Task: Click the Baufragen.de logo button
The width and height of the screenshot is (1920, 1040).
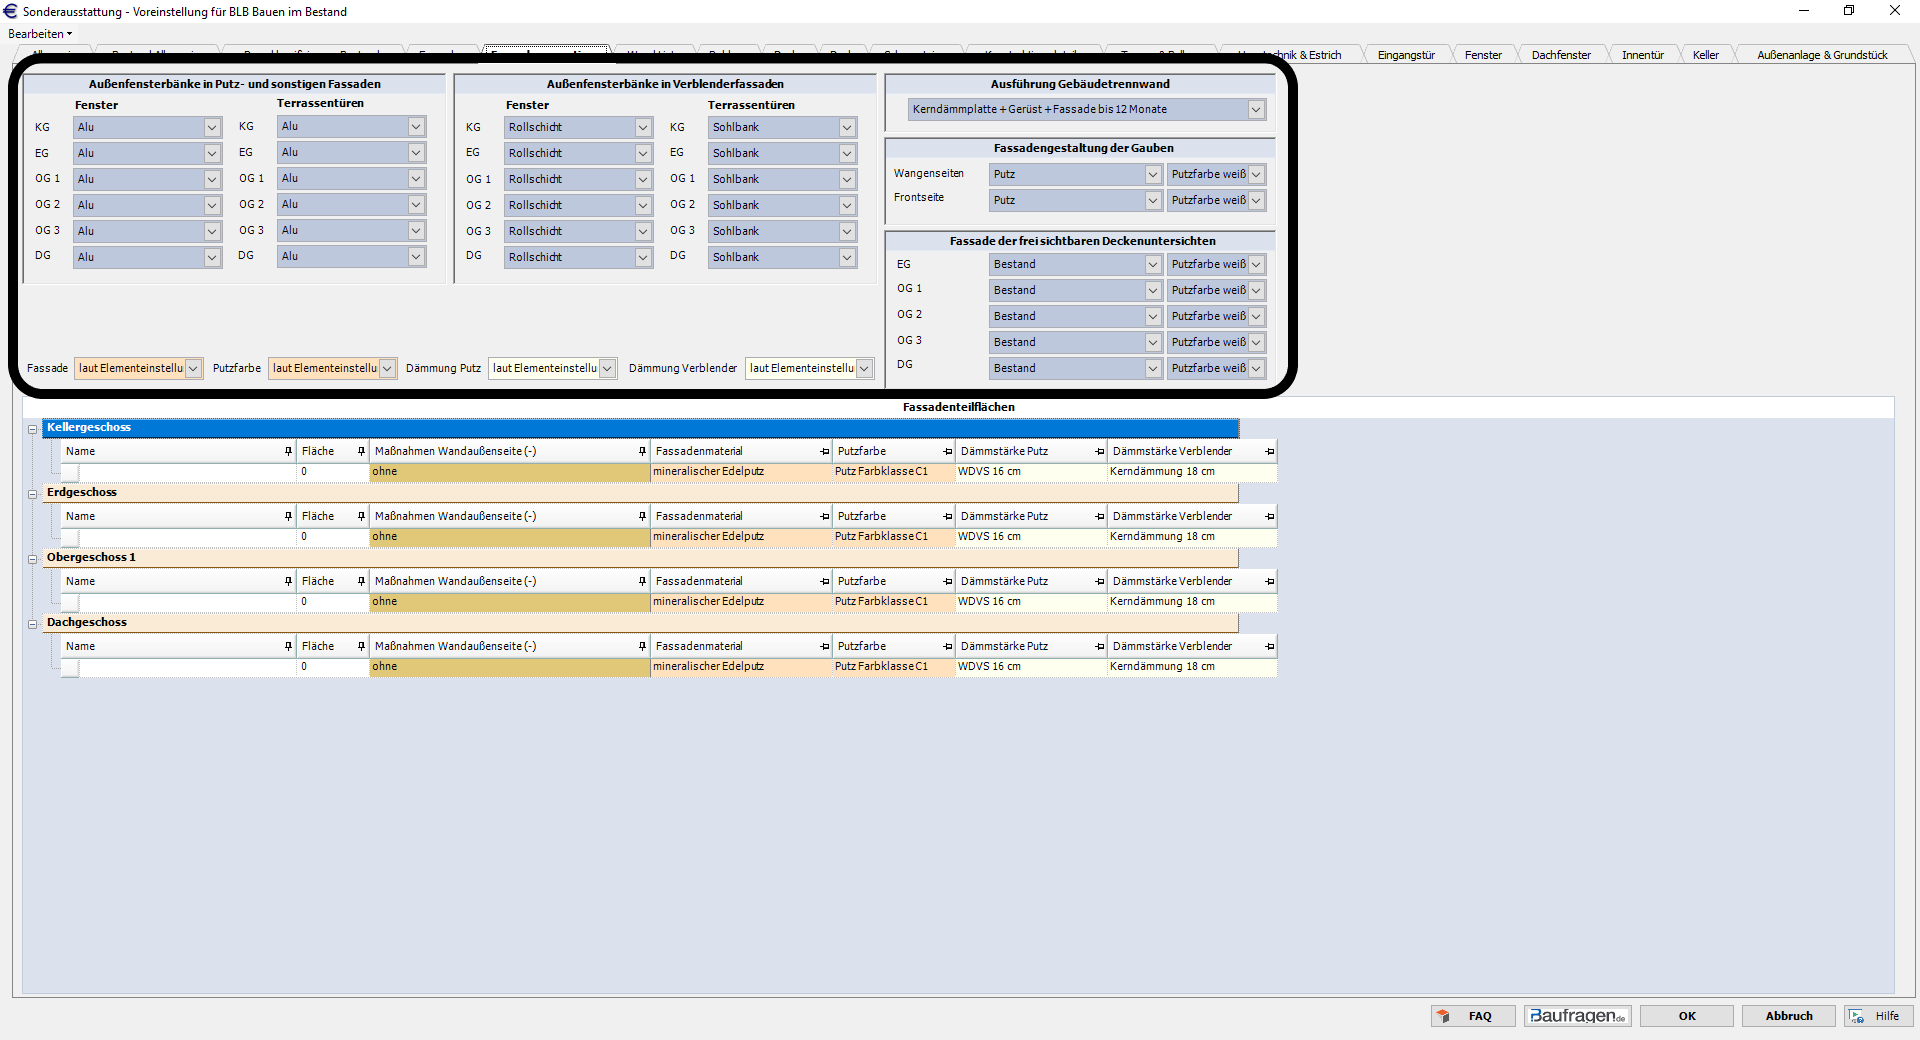Action: coord(1577,1016)
